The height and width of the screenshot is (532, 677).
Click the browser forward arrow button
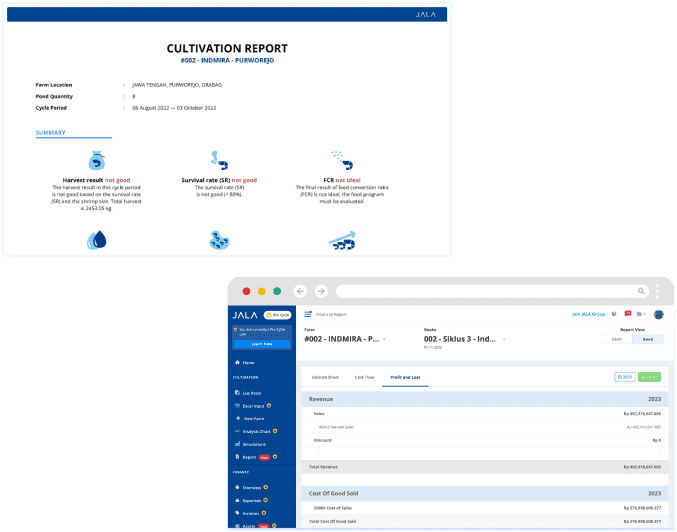coord(321,291)
